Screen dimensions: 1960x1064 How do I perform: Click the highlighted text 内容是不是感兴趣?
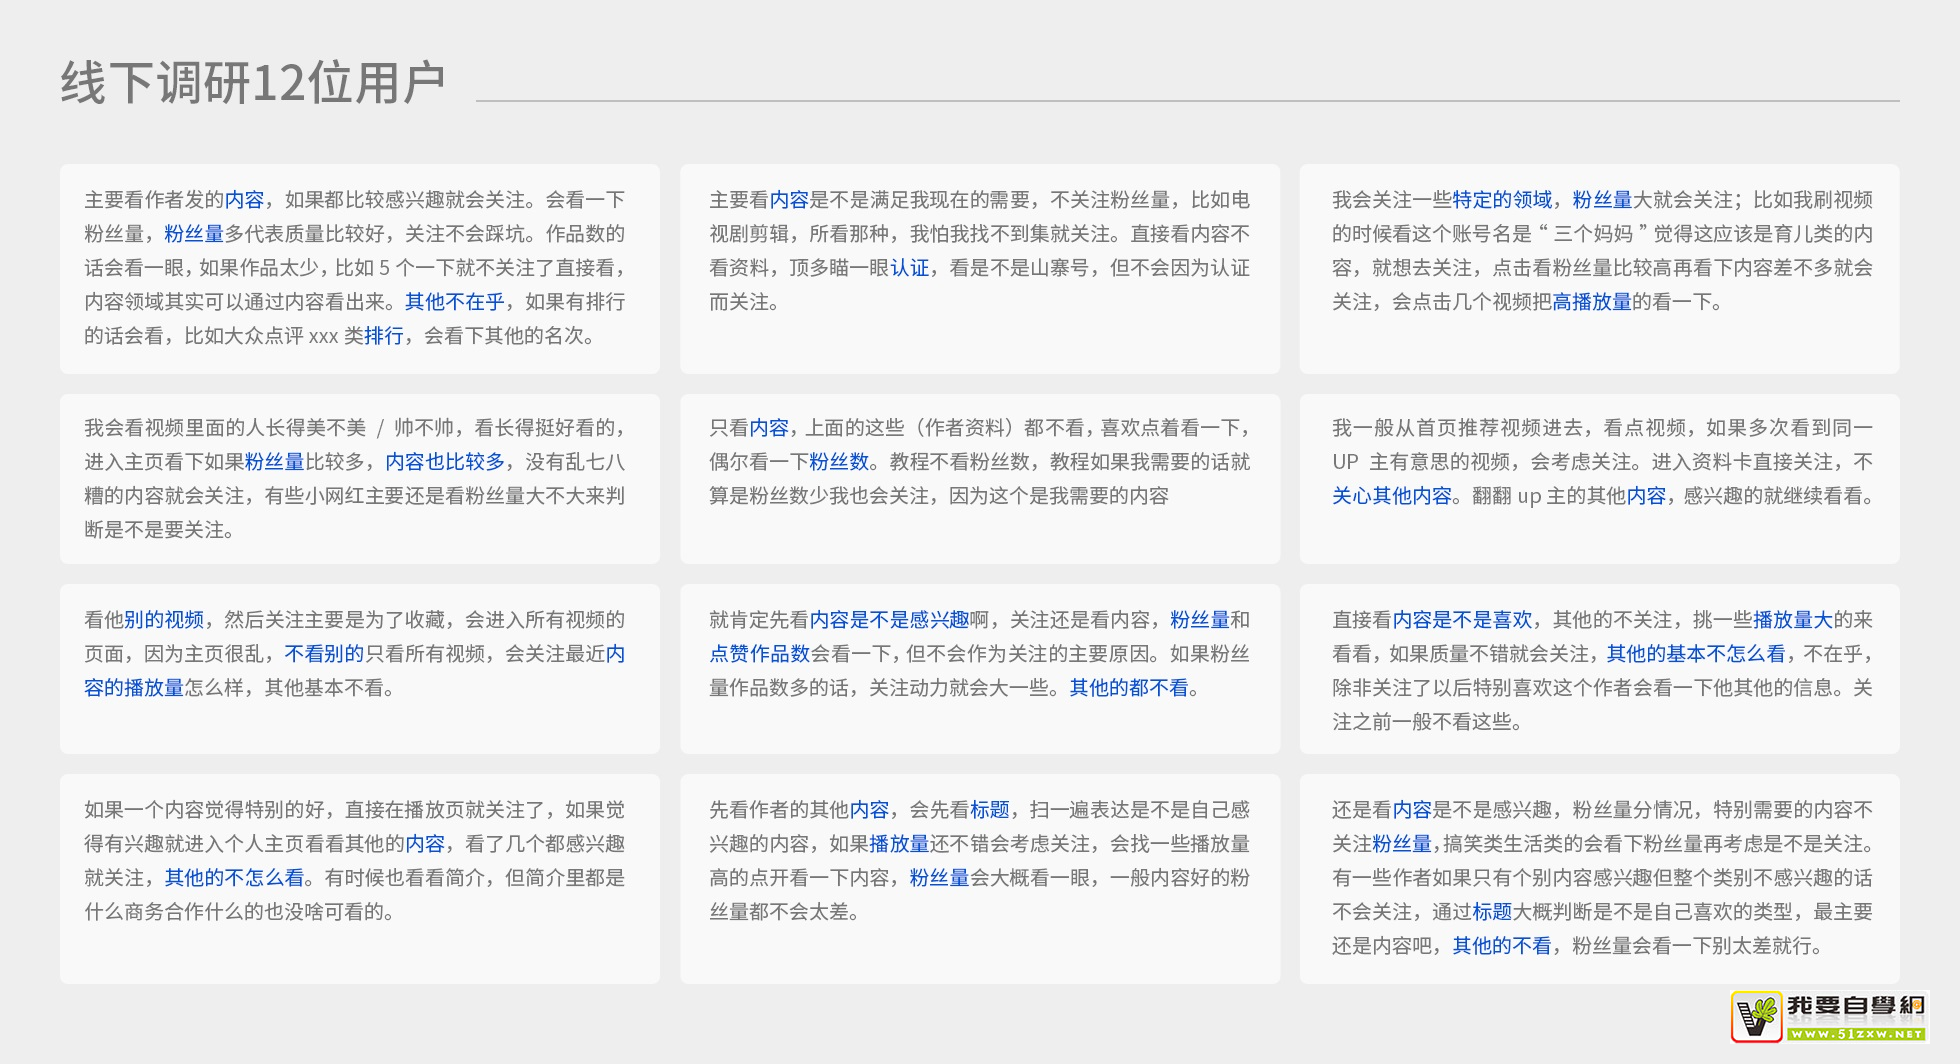[889, 620]
